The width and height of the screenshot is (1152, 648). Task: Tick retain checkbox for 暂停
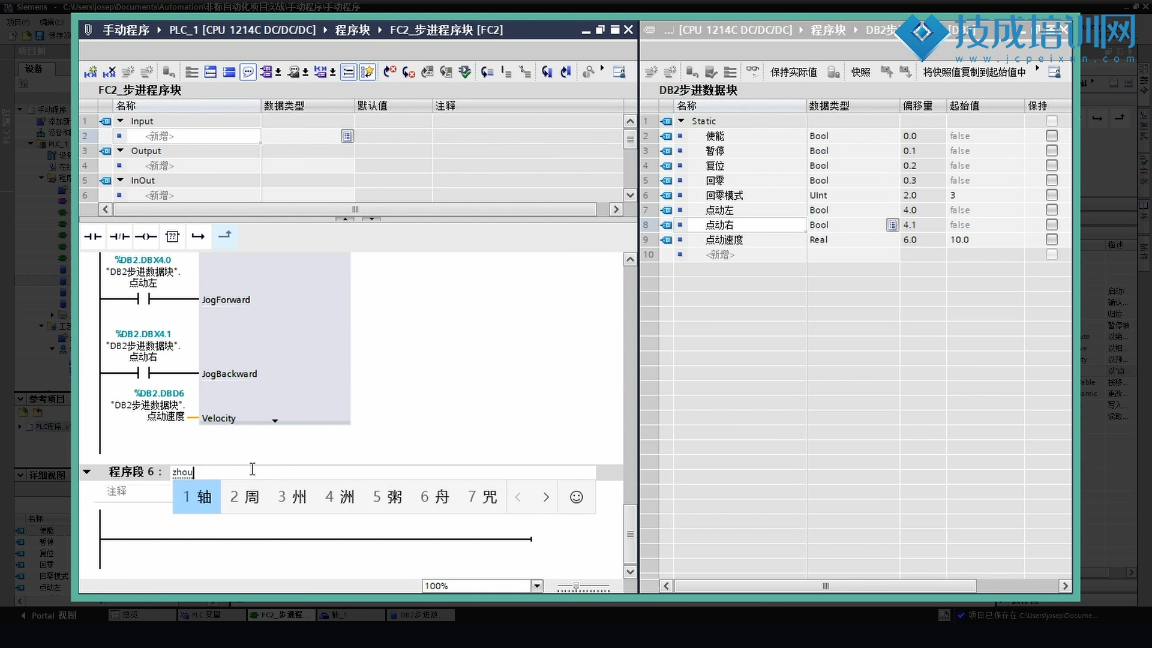1052,151
